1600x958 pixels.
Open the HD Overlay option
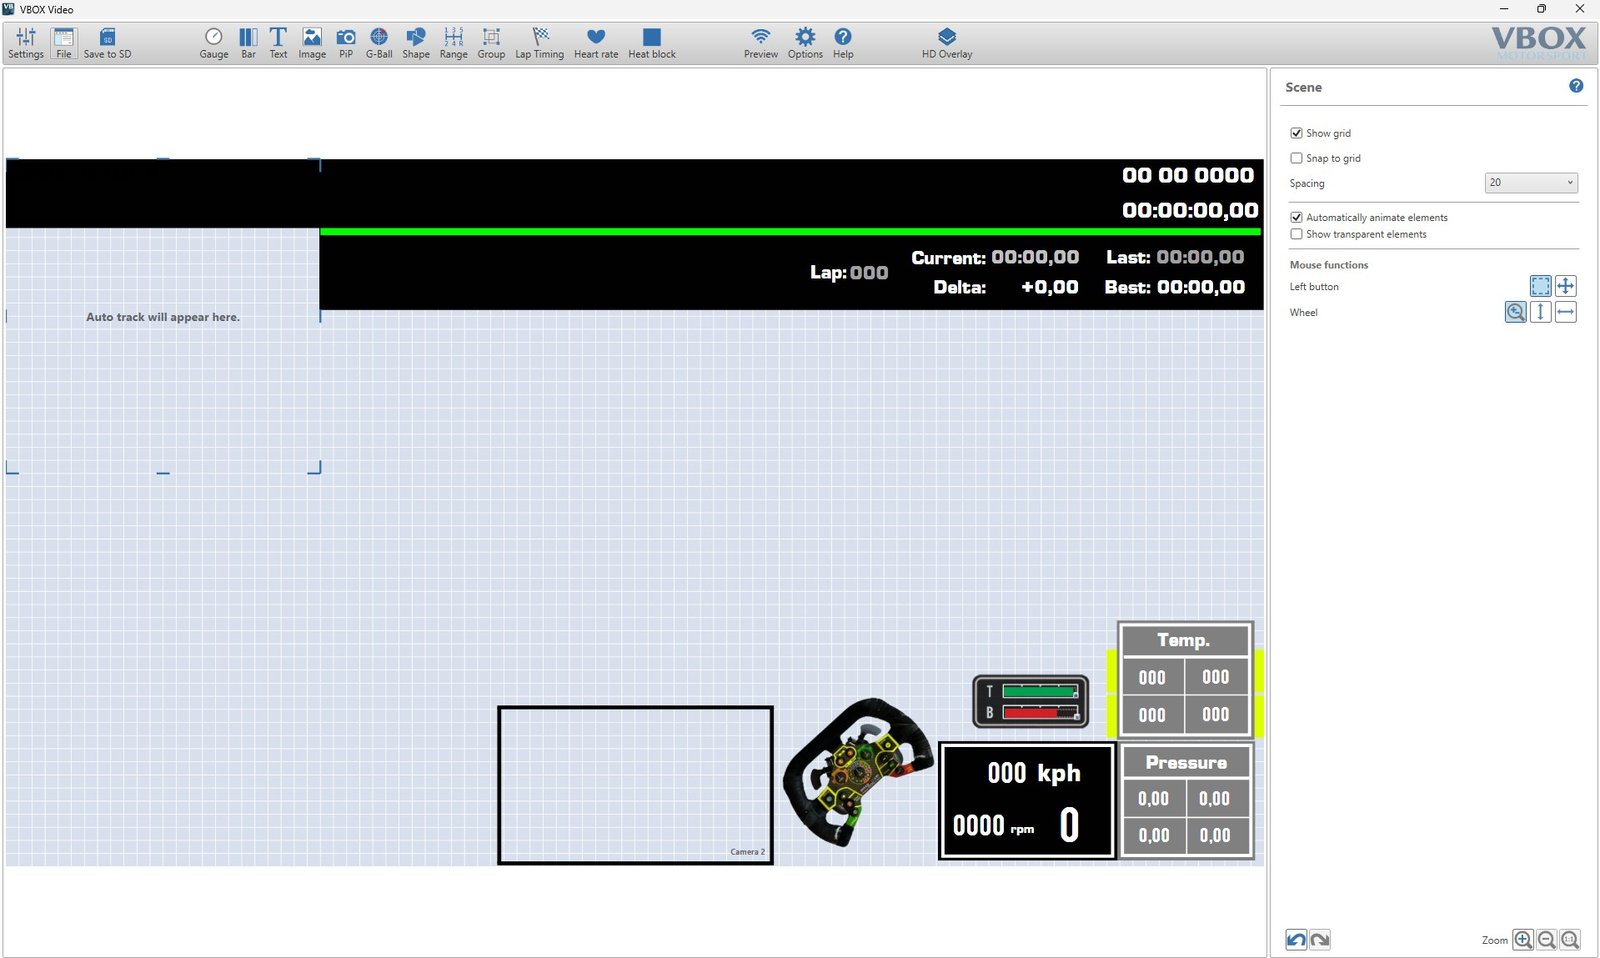[946, 43]
